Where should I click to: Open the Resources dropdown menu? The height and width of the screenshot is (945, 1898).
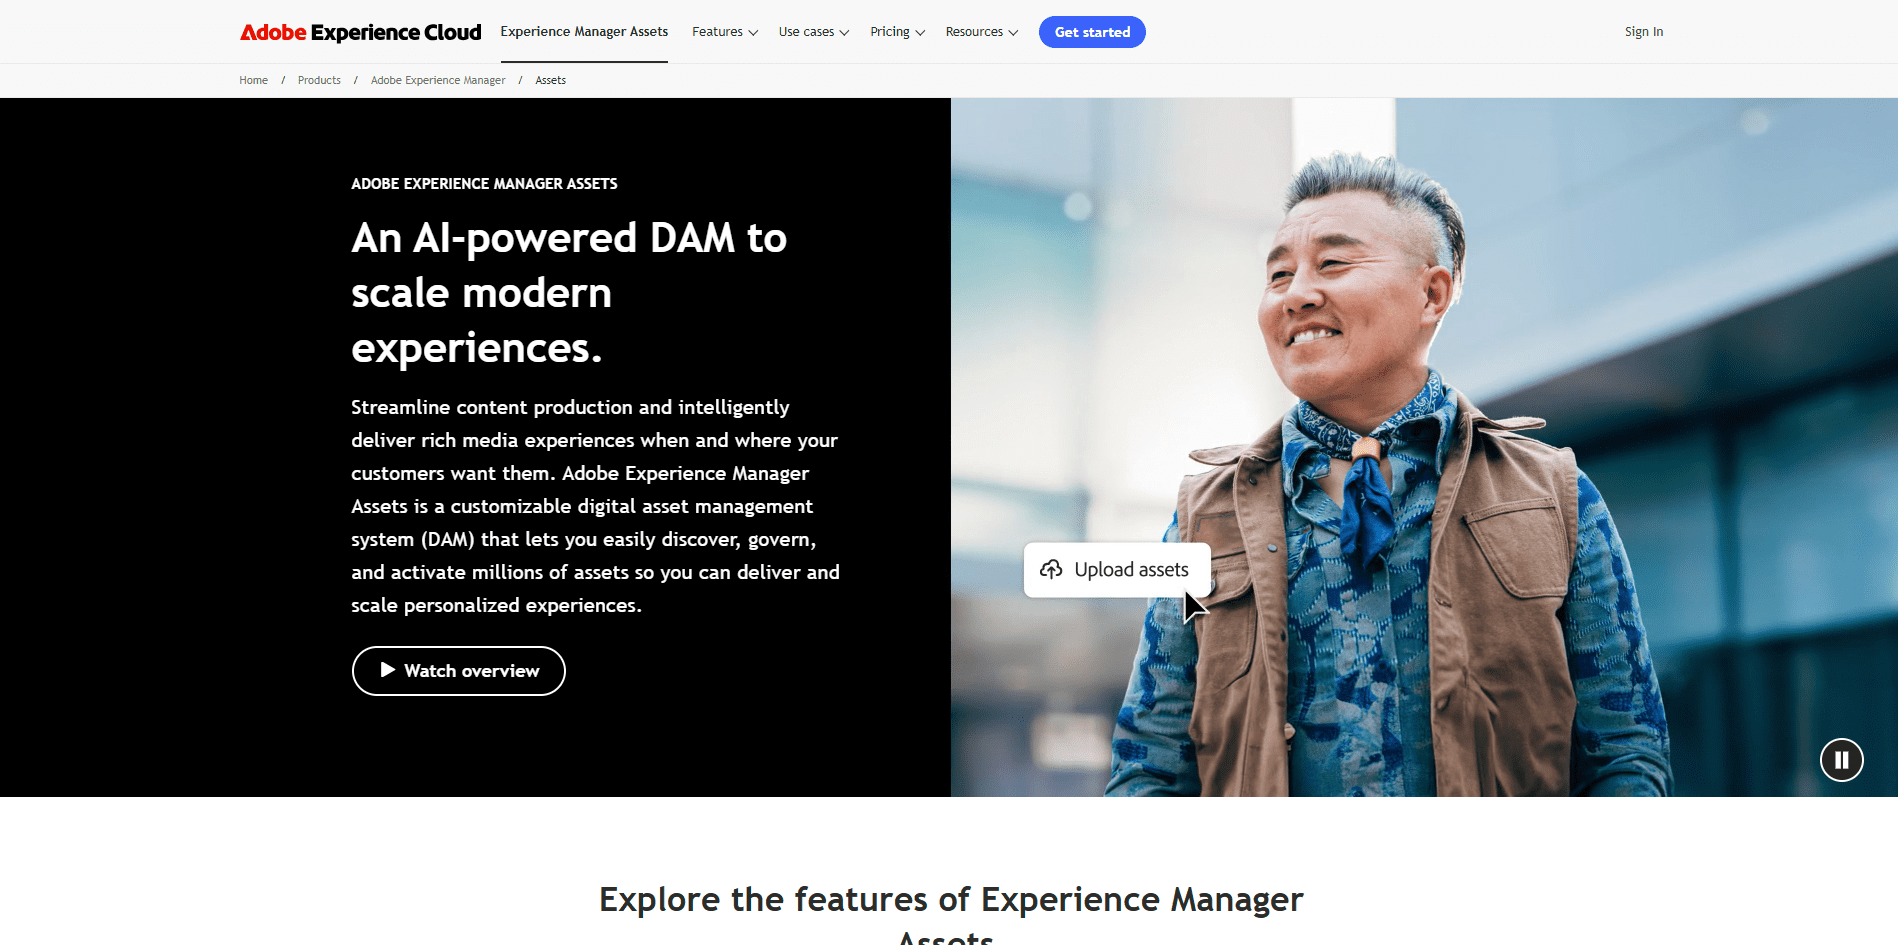click(982, 32)
